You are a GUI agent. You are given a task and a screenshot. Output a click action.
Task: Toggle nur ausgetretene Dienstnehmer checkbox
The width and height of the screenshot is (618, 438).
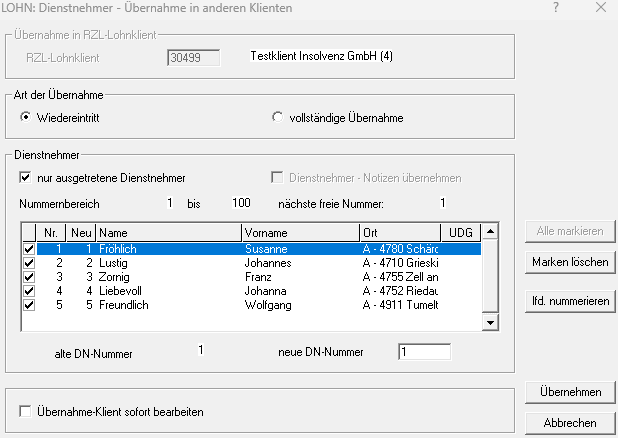26,178
